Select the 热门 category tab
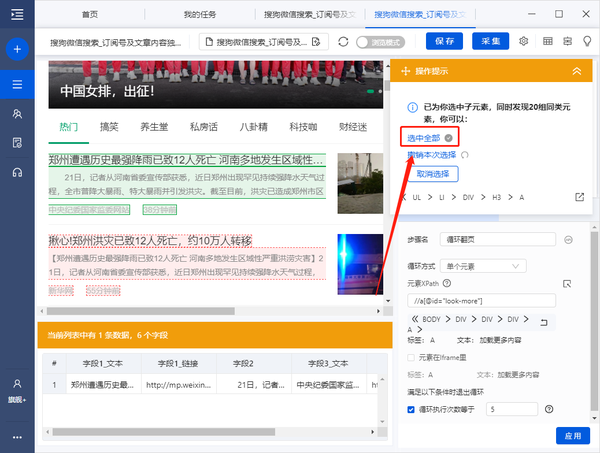The image size is (600, 453). pyautogui.click(x=68, y=127)
